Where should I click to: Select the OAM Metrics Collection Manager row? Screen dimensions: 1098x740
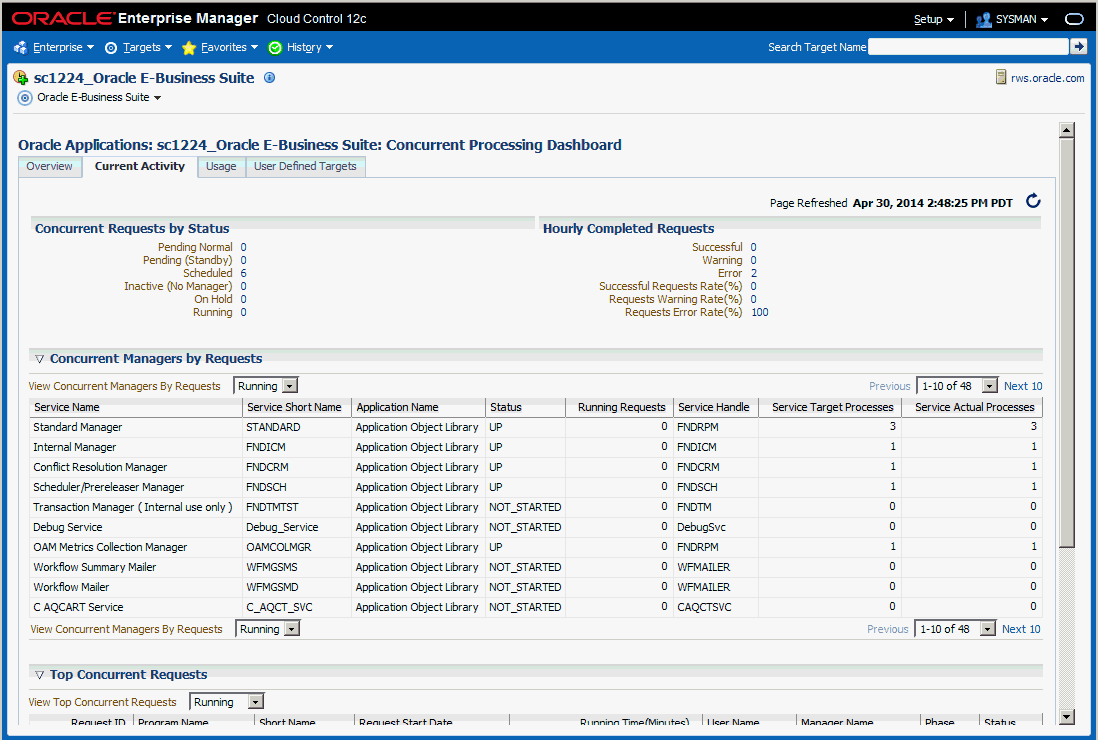pyautogui.click(x=536, y=547)
